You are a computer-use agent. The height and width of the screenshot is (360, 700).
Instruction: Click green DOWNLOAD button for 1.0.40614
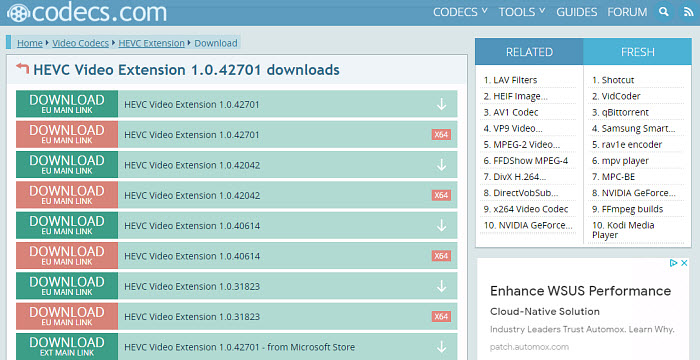67,225
